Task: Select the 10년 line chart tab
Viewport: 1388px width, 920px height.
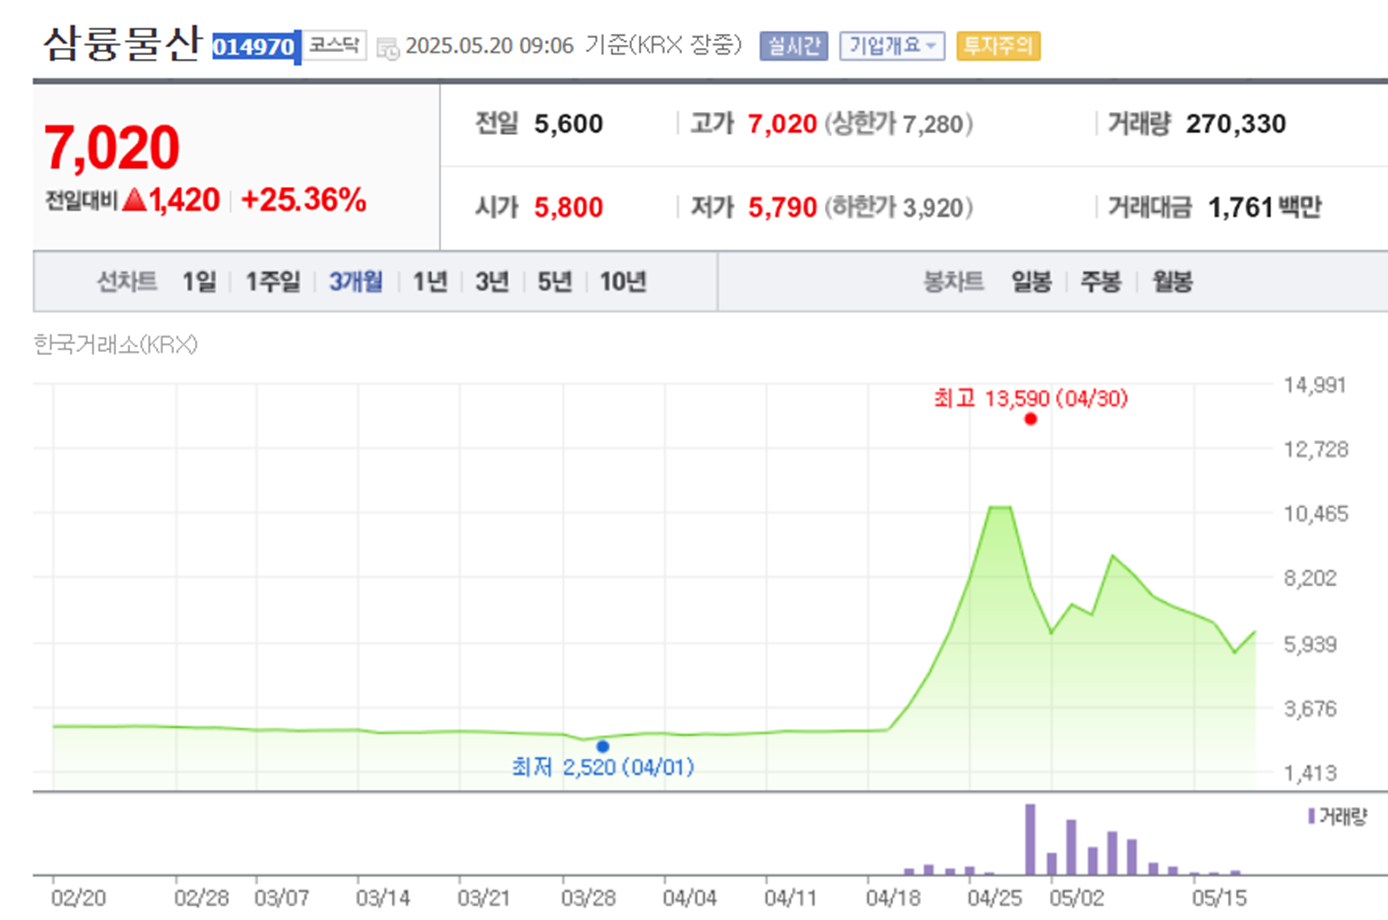Action: point(622,282)
